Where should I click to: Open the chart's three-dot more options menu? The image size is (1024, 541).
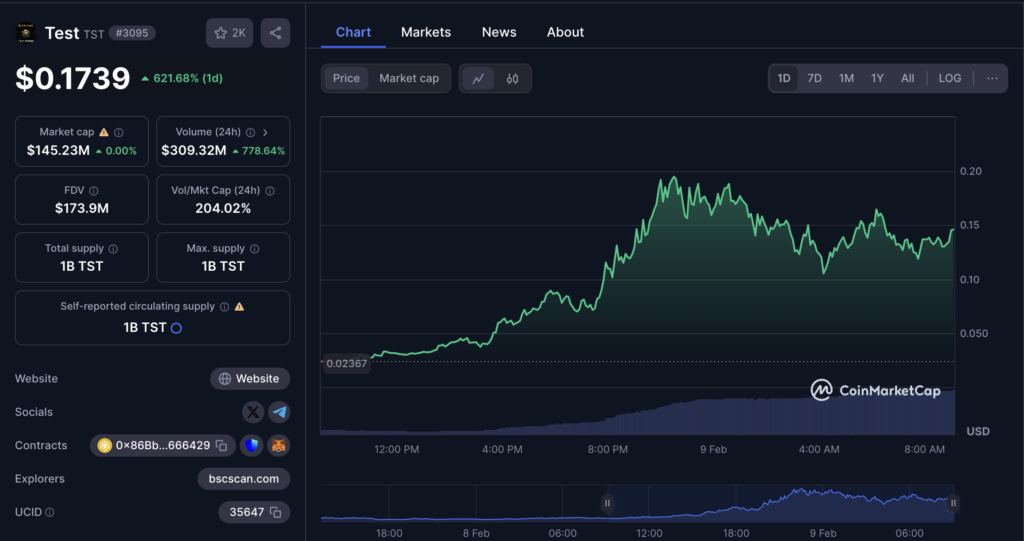tap(991, 78)
